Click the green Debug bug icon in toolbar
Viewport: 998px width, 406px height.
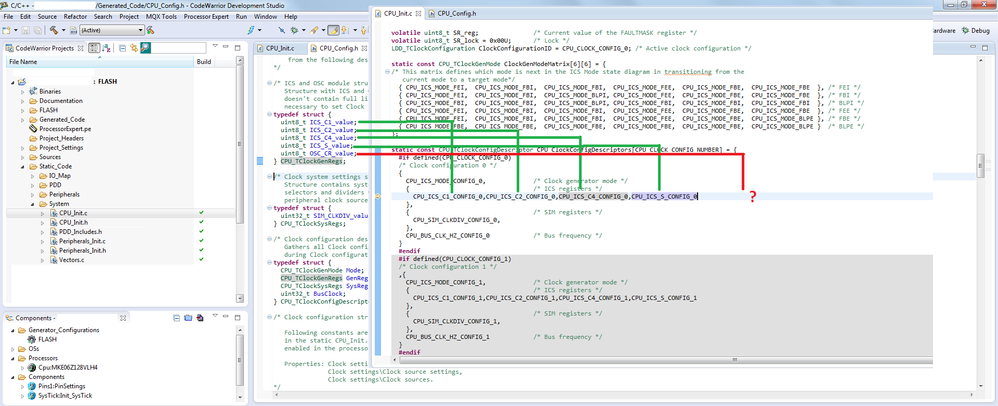point(294,30)
